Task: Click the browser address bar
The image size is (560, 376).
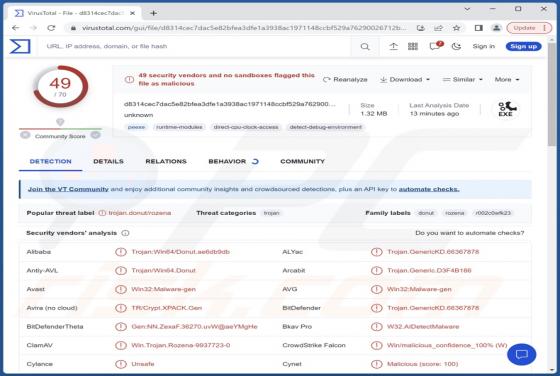Action: [243, 28]
